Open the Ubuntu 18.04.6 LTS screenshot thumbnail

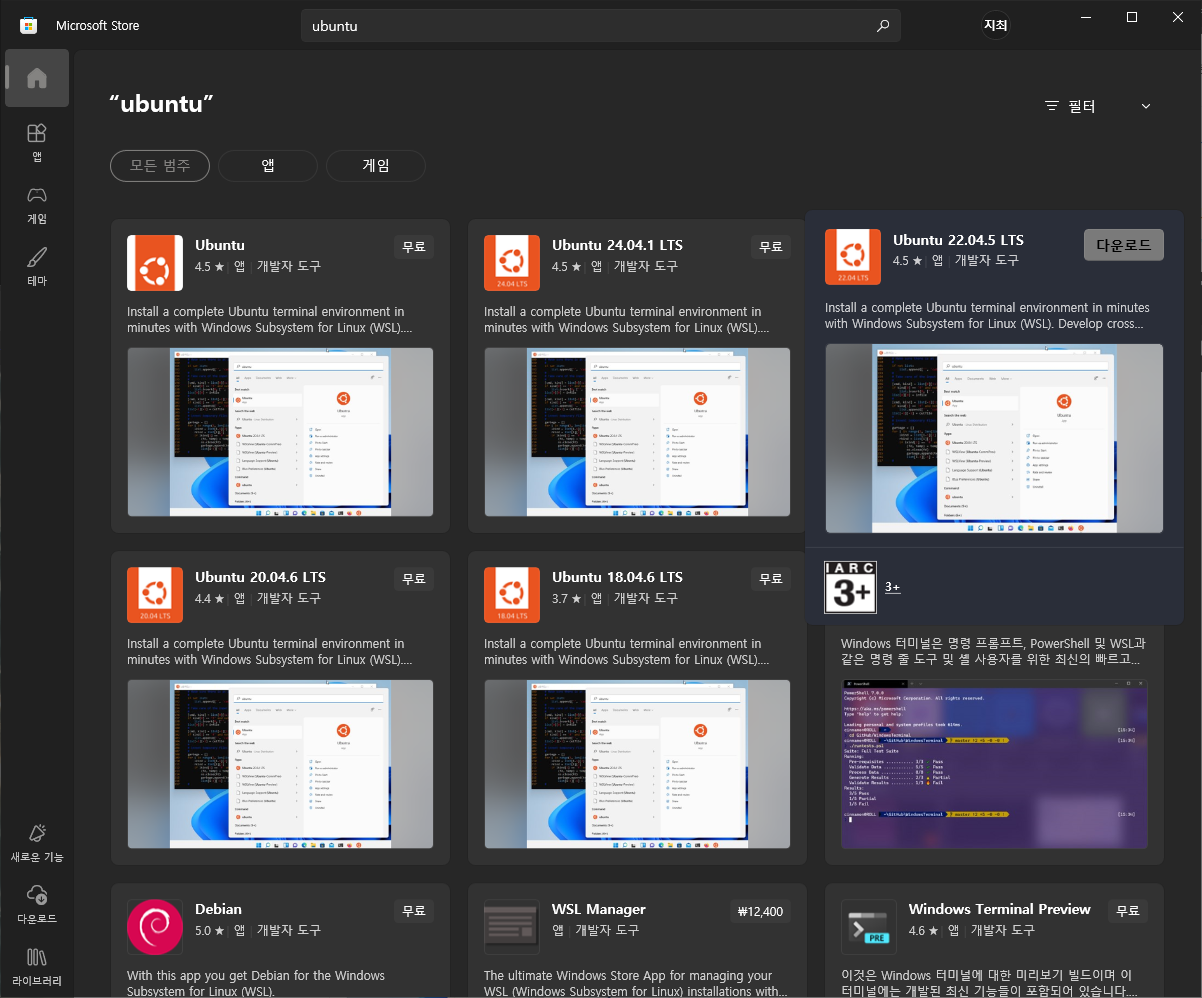point(637,764)
